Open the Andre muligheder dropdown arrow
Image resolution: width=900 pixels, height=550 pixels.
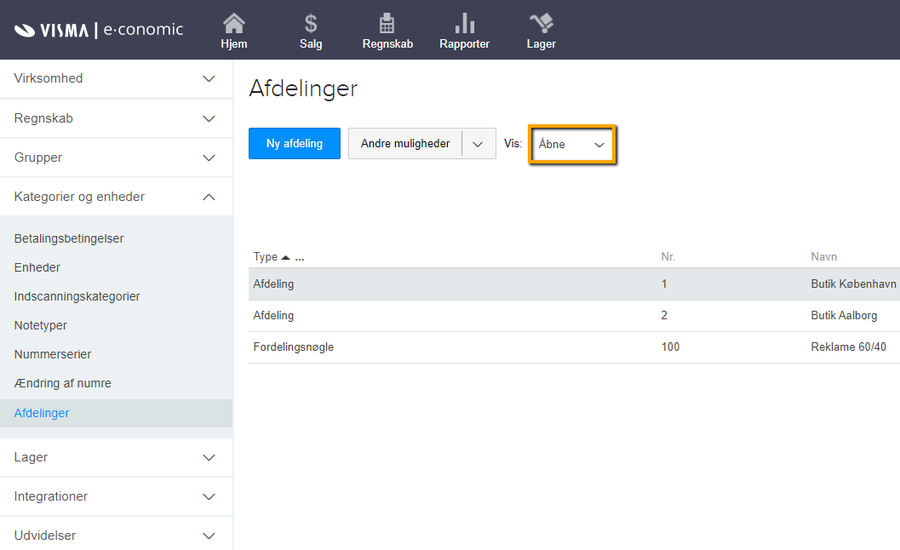point(478,144)
